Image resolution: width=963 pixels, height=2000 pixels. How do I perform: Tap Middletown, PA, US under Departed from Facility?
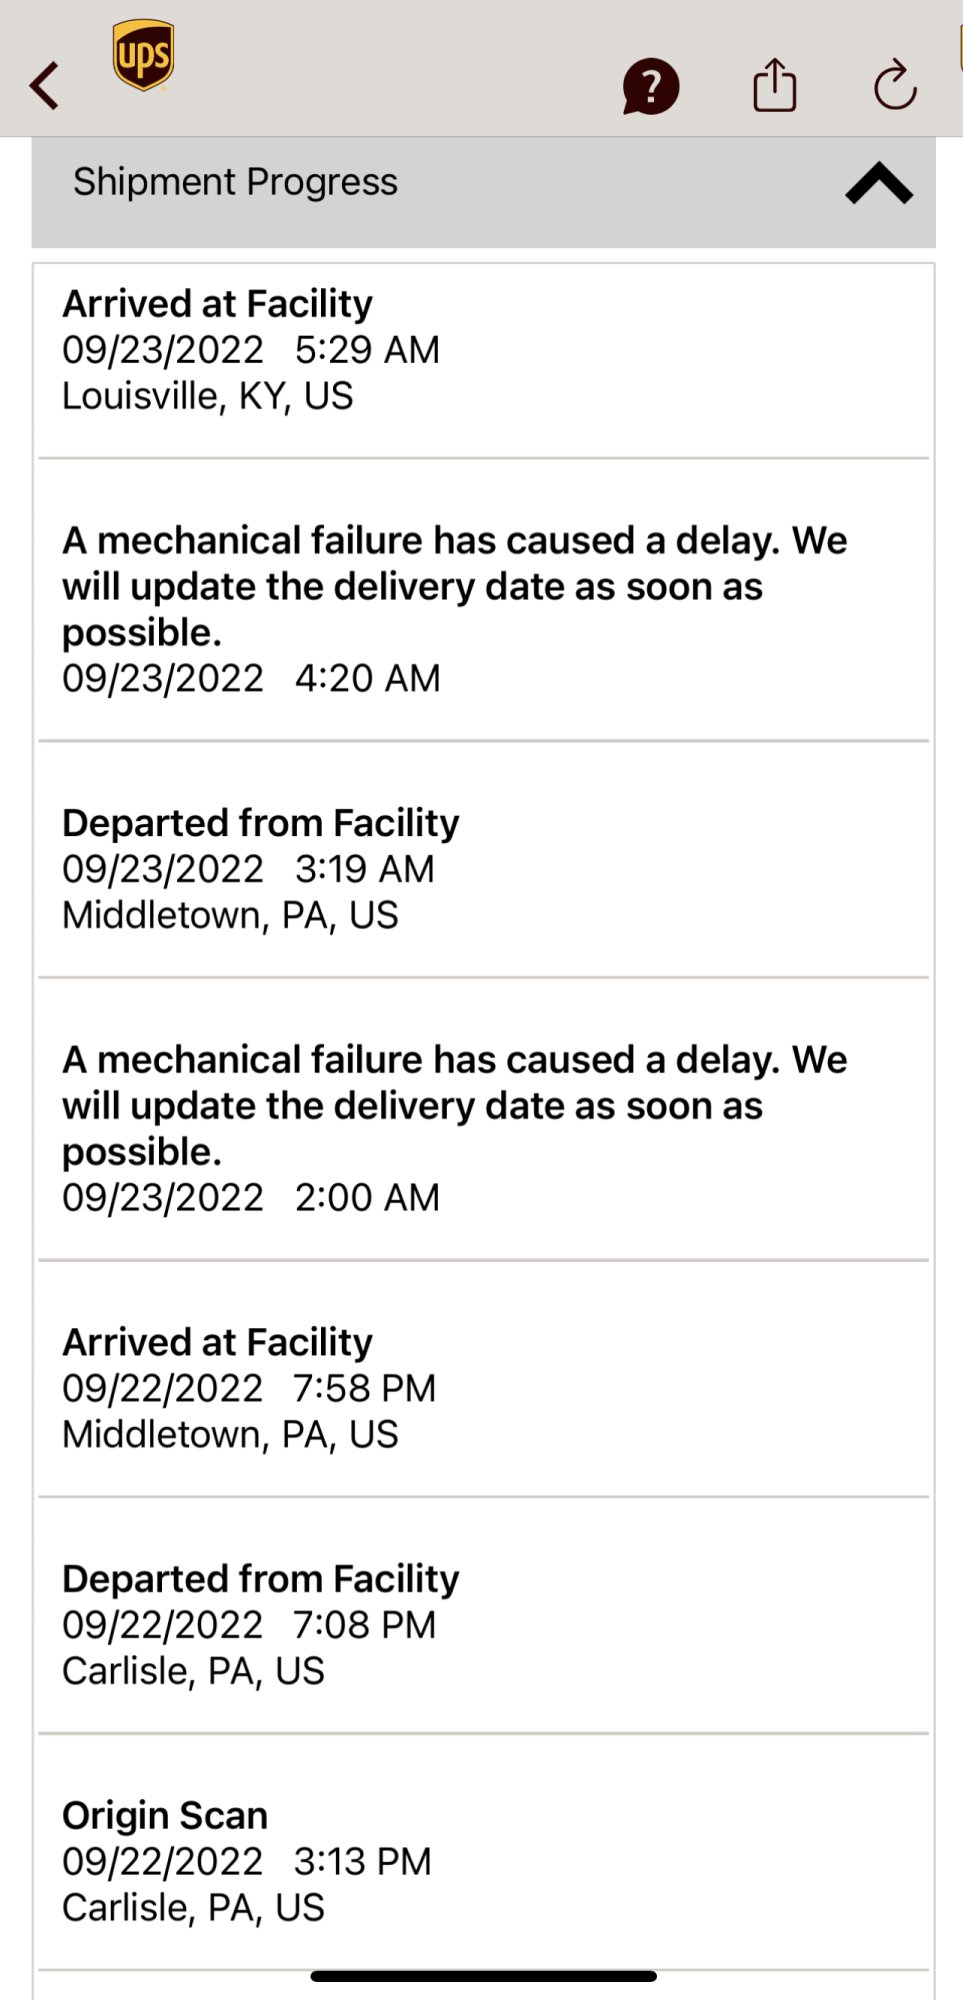pos(230,915)
